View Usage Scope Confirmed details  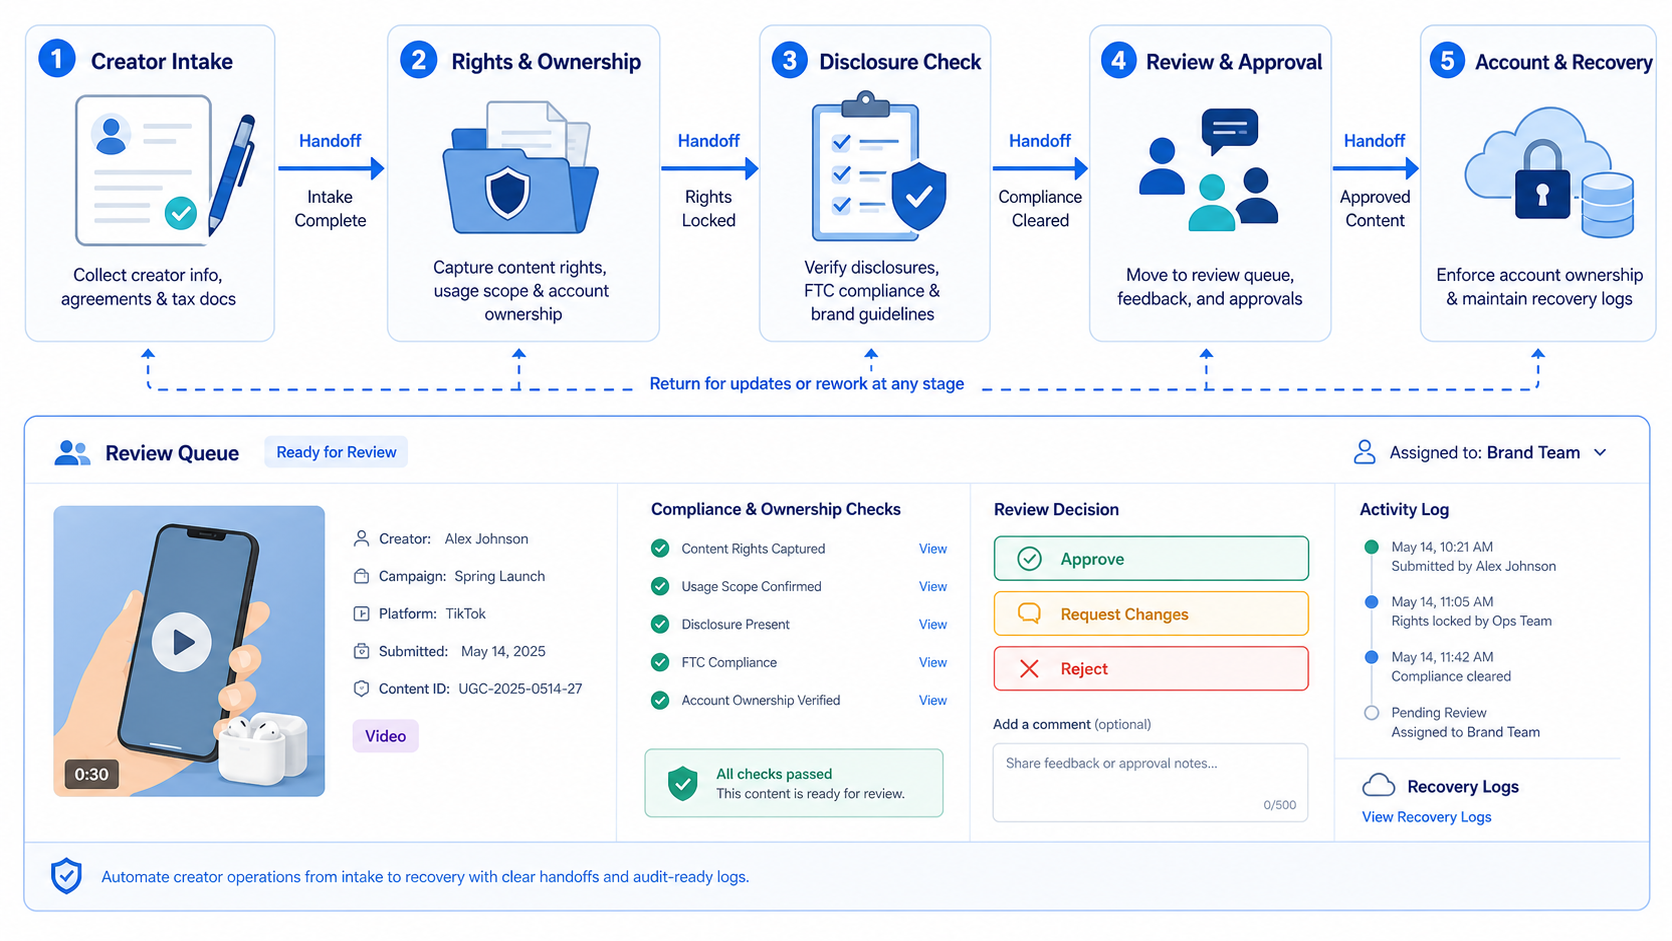[933, 587]
